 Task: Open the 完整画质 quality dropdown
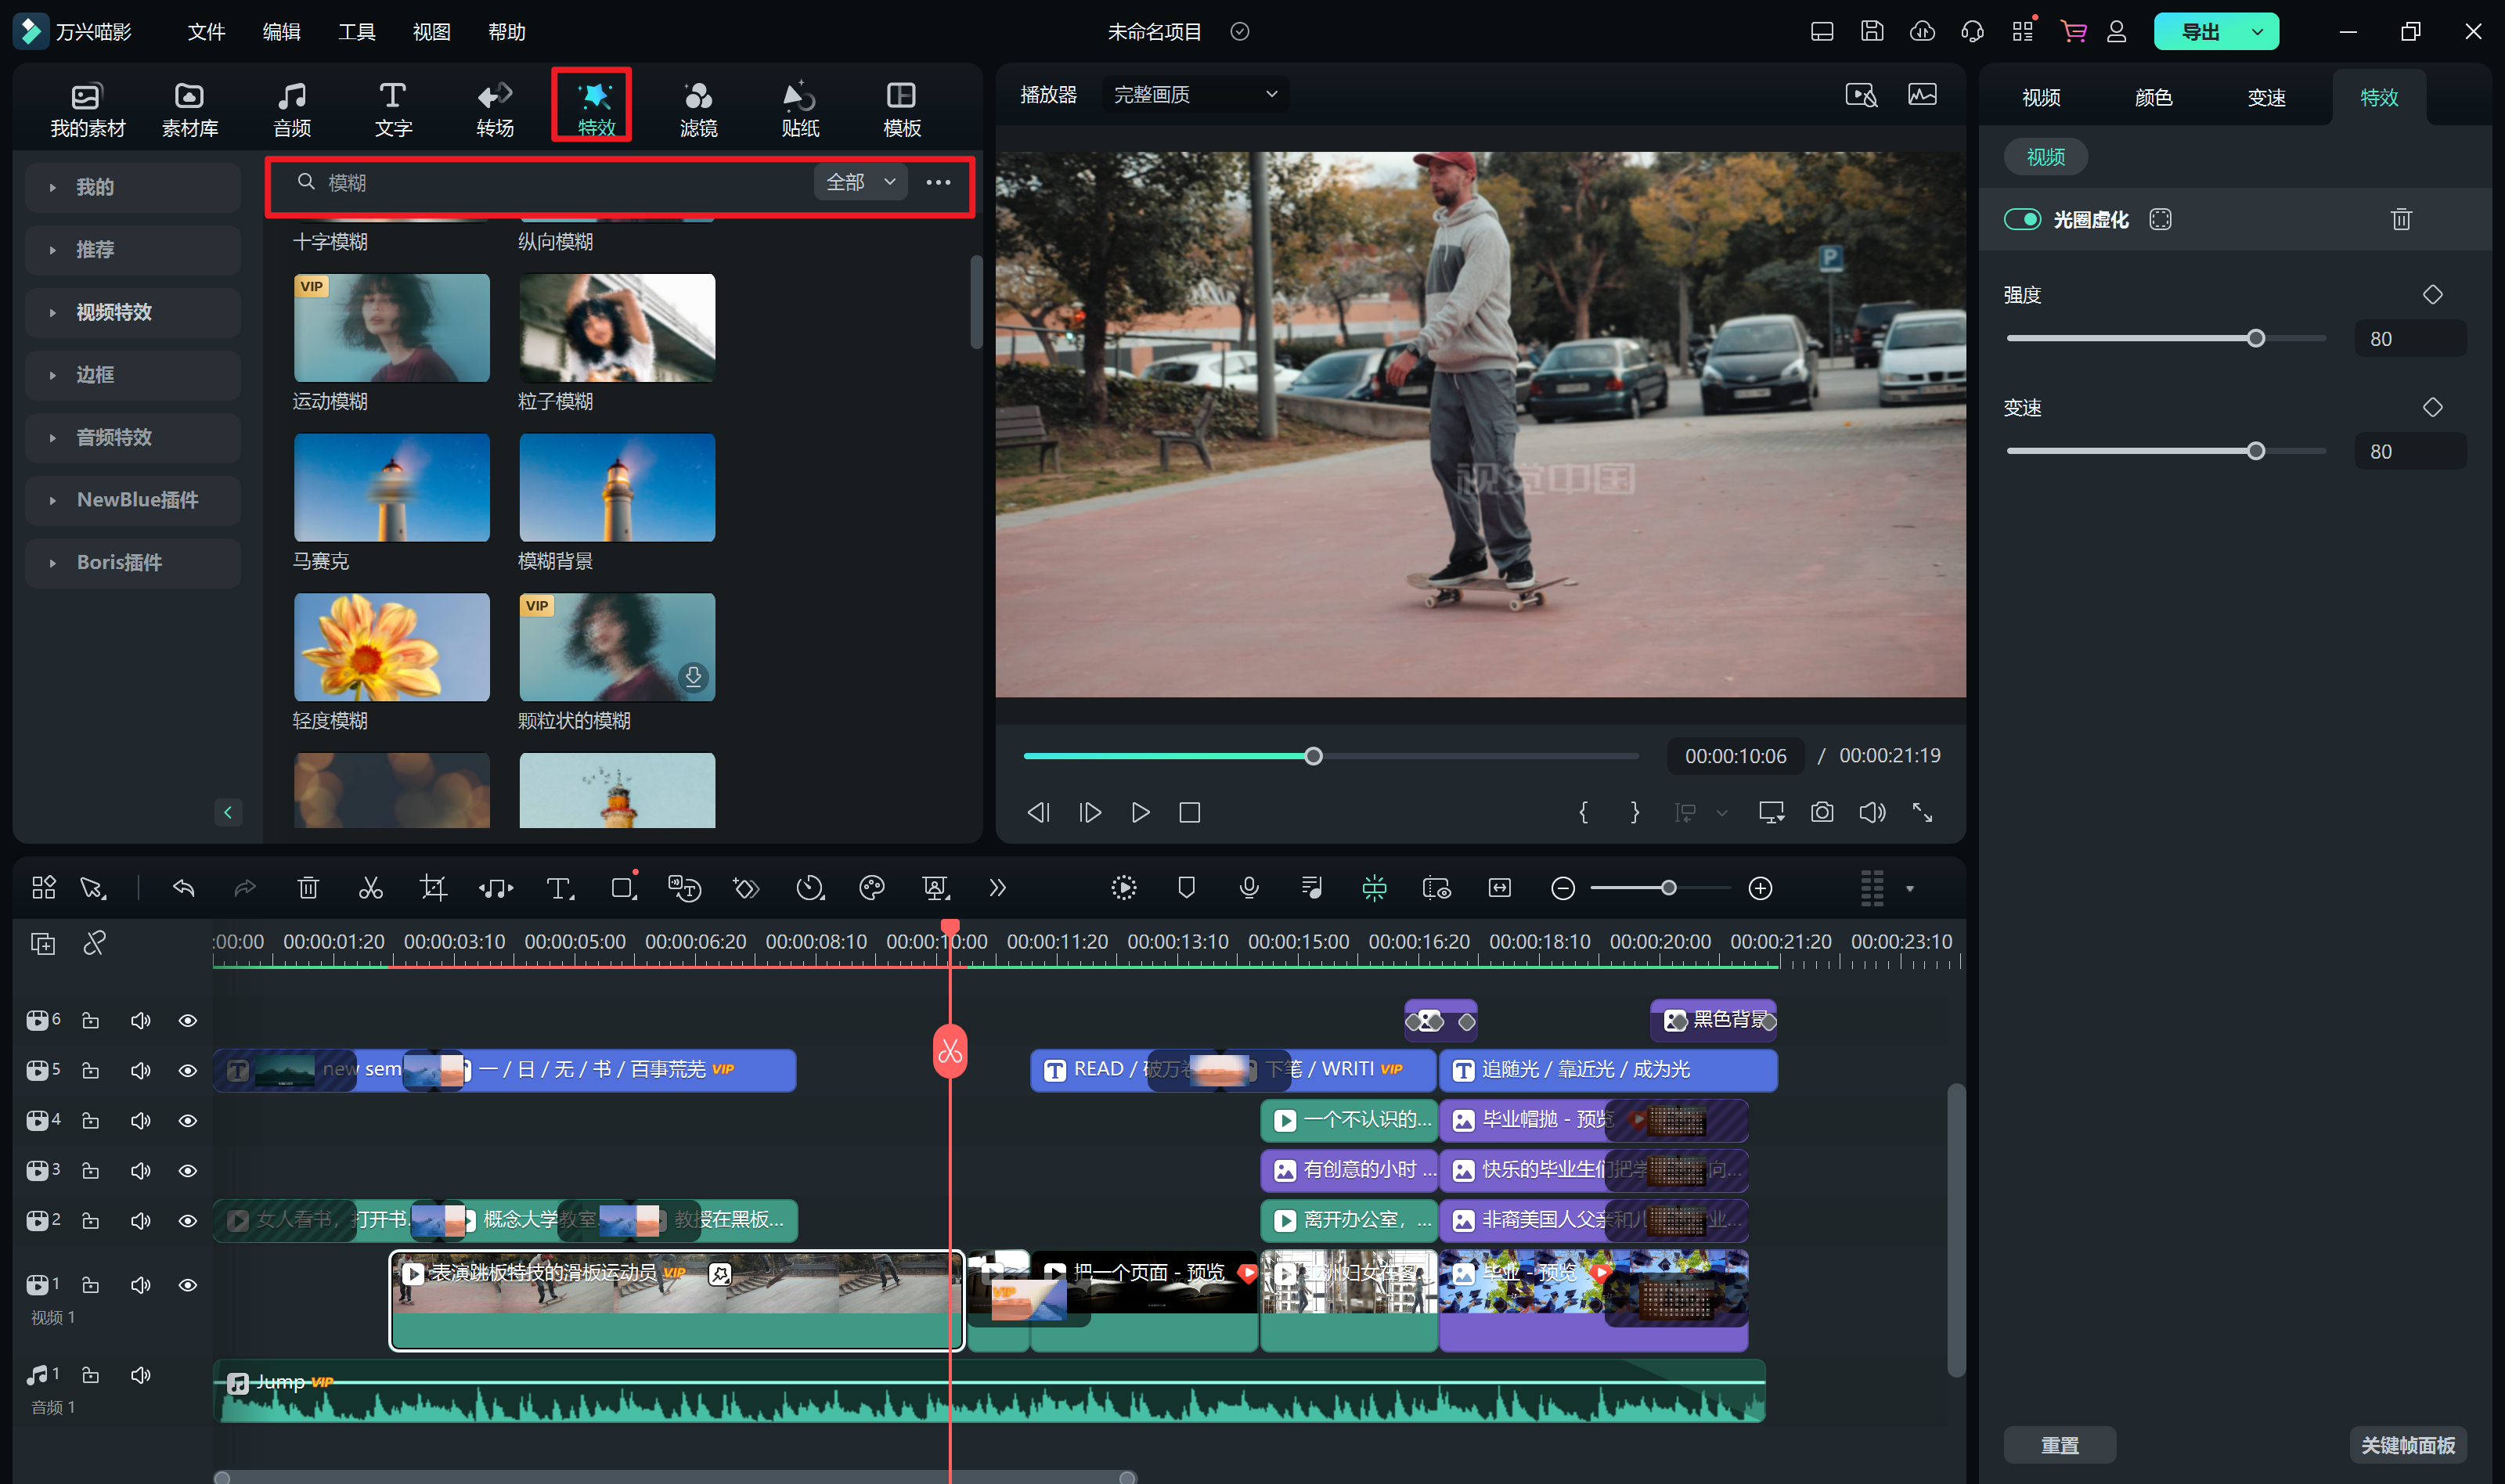(x=1195, y=94)
